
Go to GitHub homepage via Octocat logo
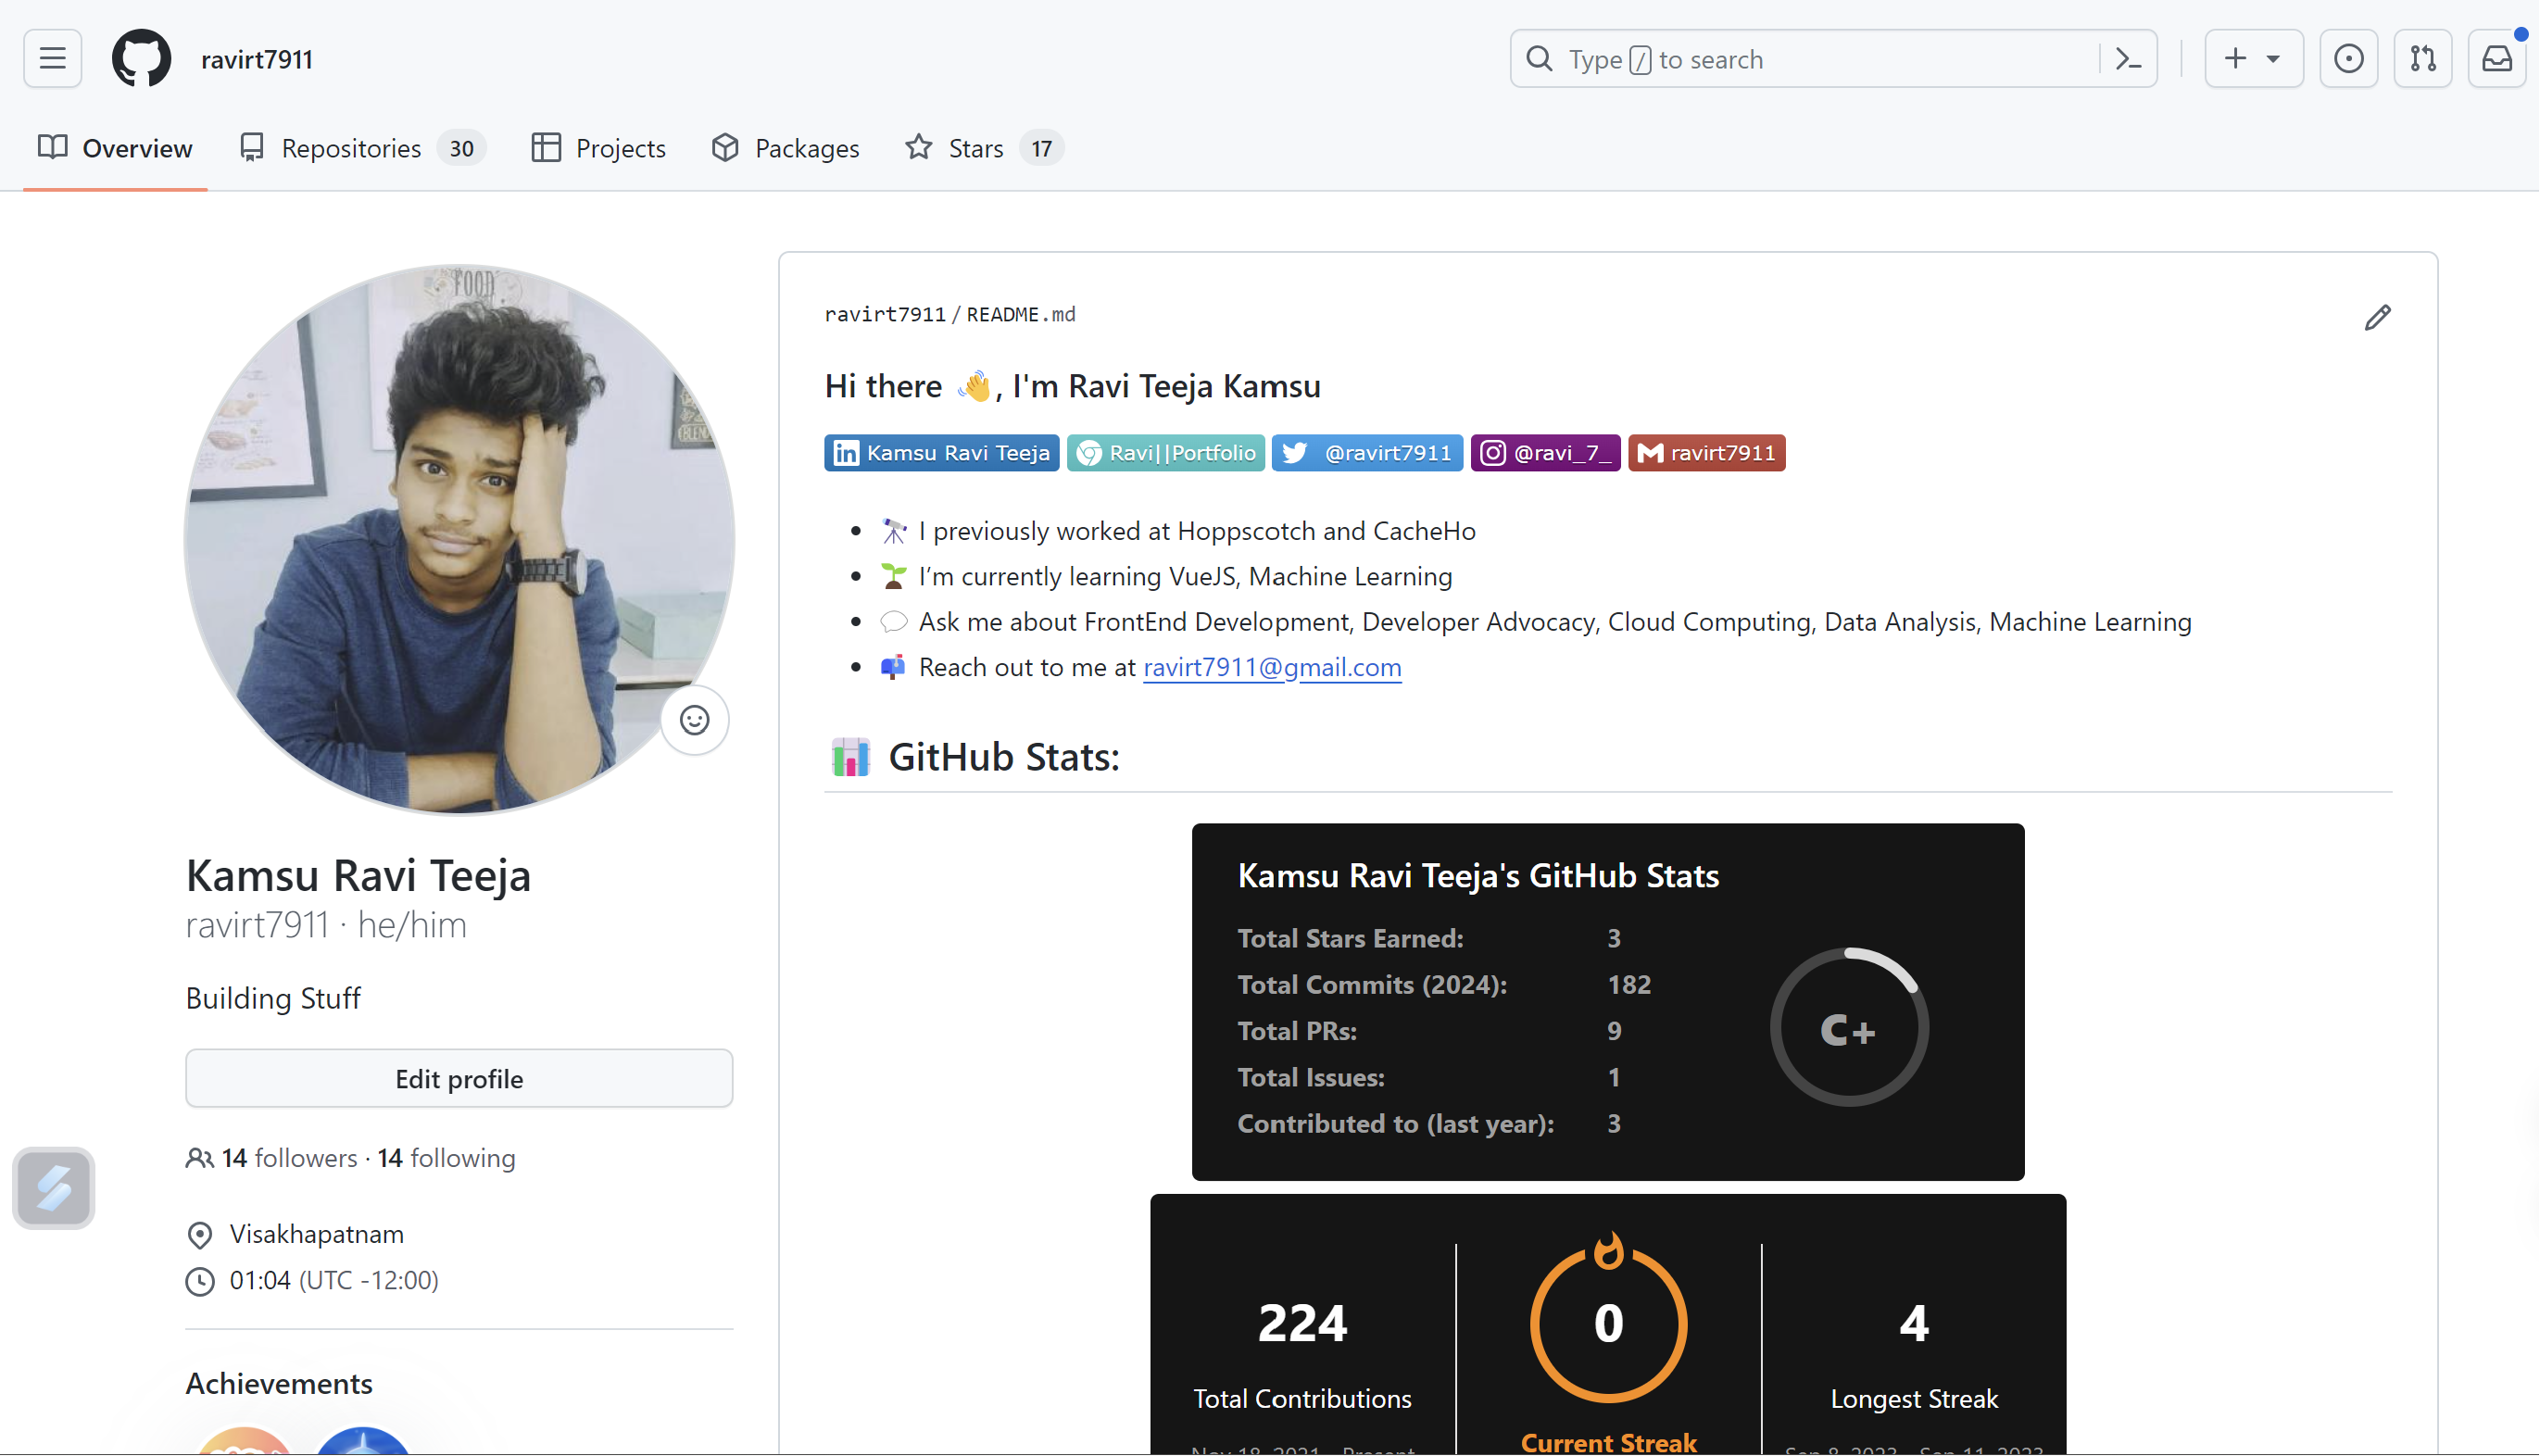pos(141,59)
